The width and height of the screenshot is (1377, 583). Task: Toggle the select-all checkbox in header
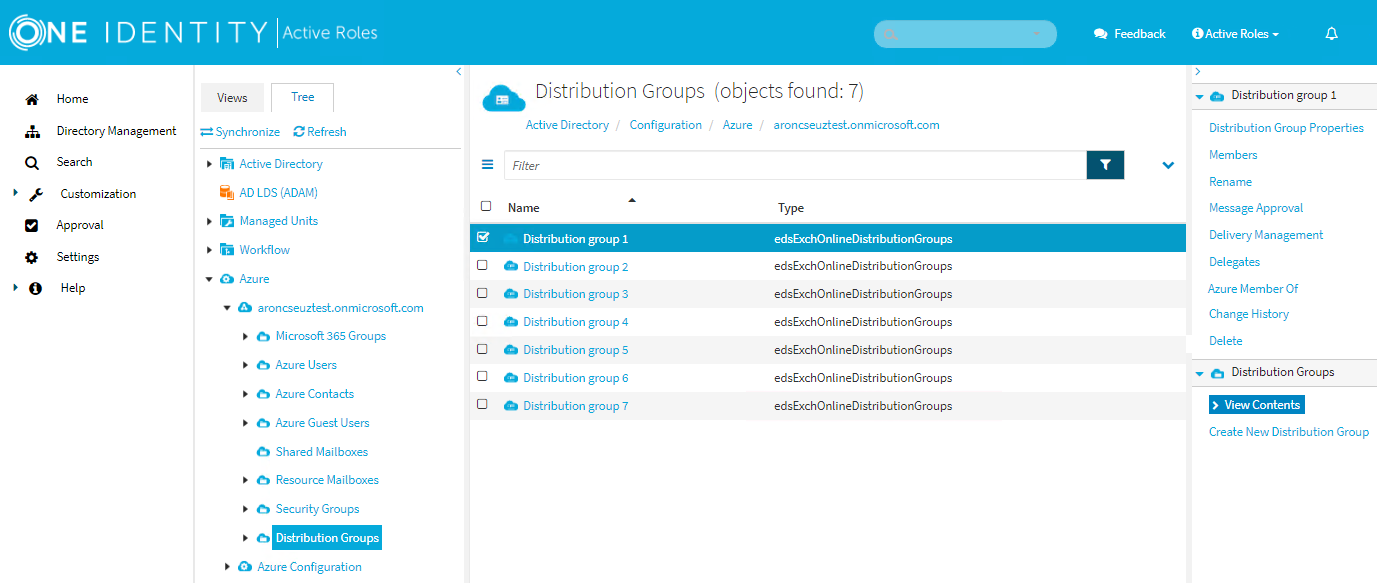point(486,207)
